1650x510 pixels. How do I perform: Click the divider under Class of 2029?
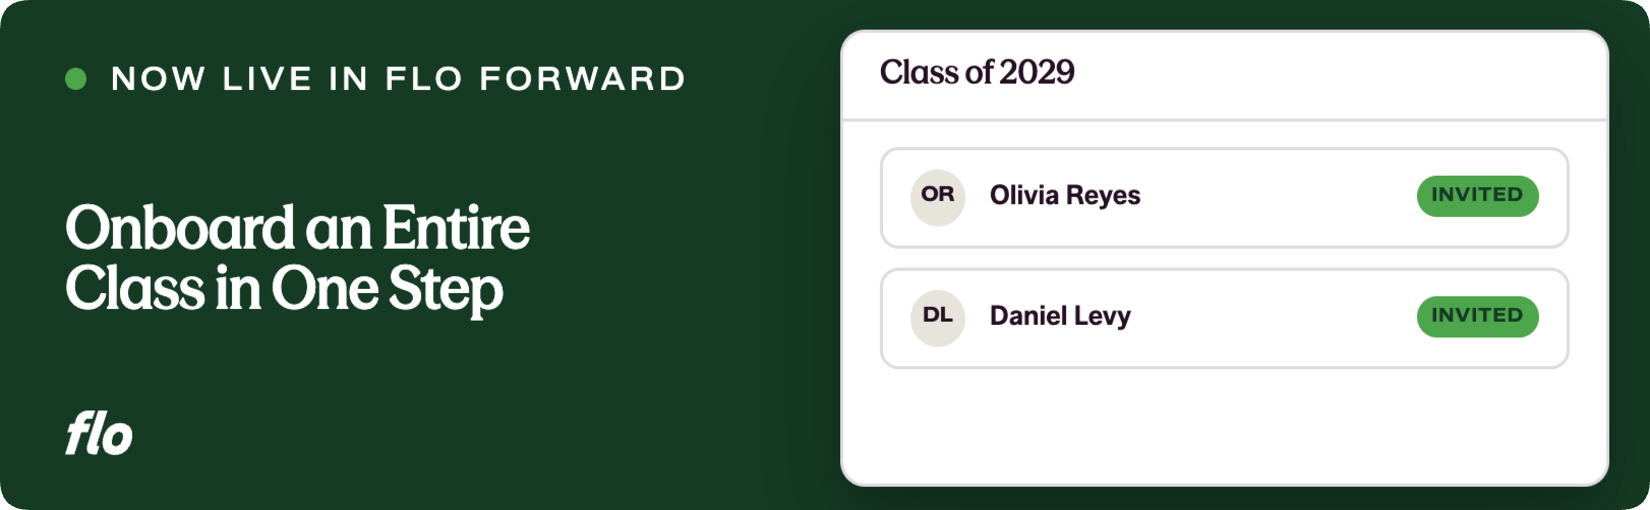point(1224,120)
